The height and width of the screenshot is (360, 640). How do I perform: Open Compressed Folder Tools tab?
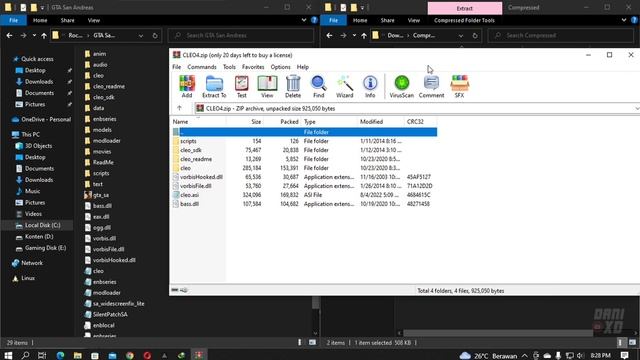[464, 20]
